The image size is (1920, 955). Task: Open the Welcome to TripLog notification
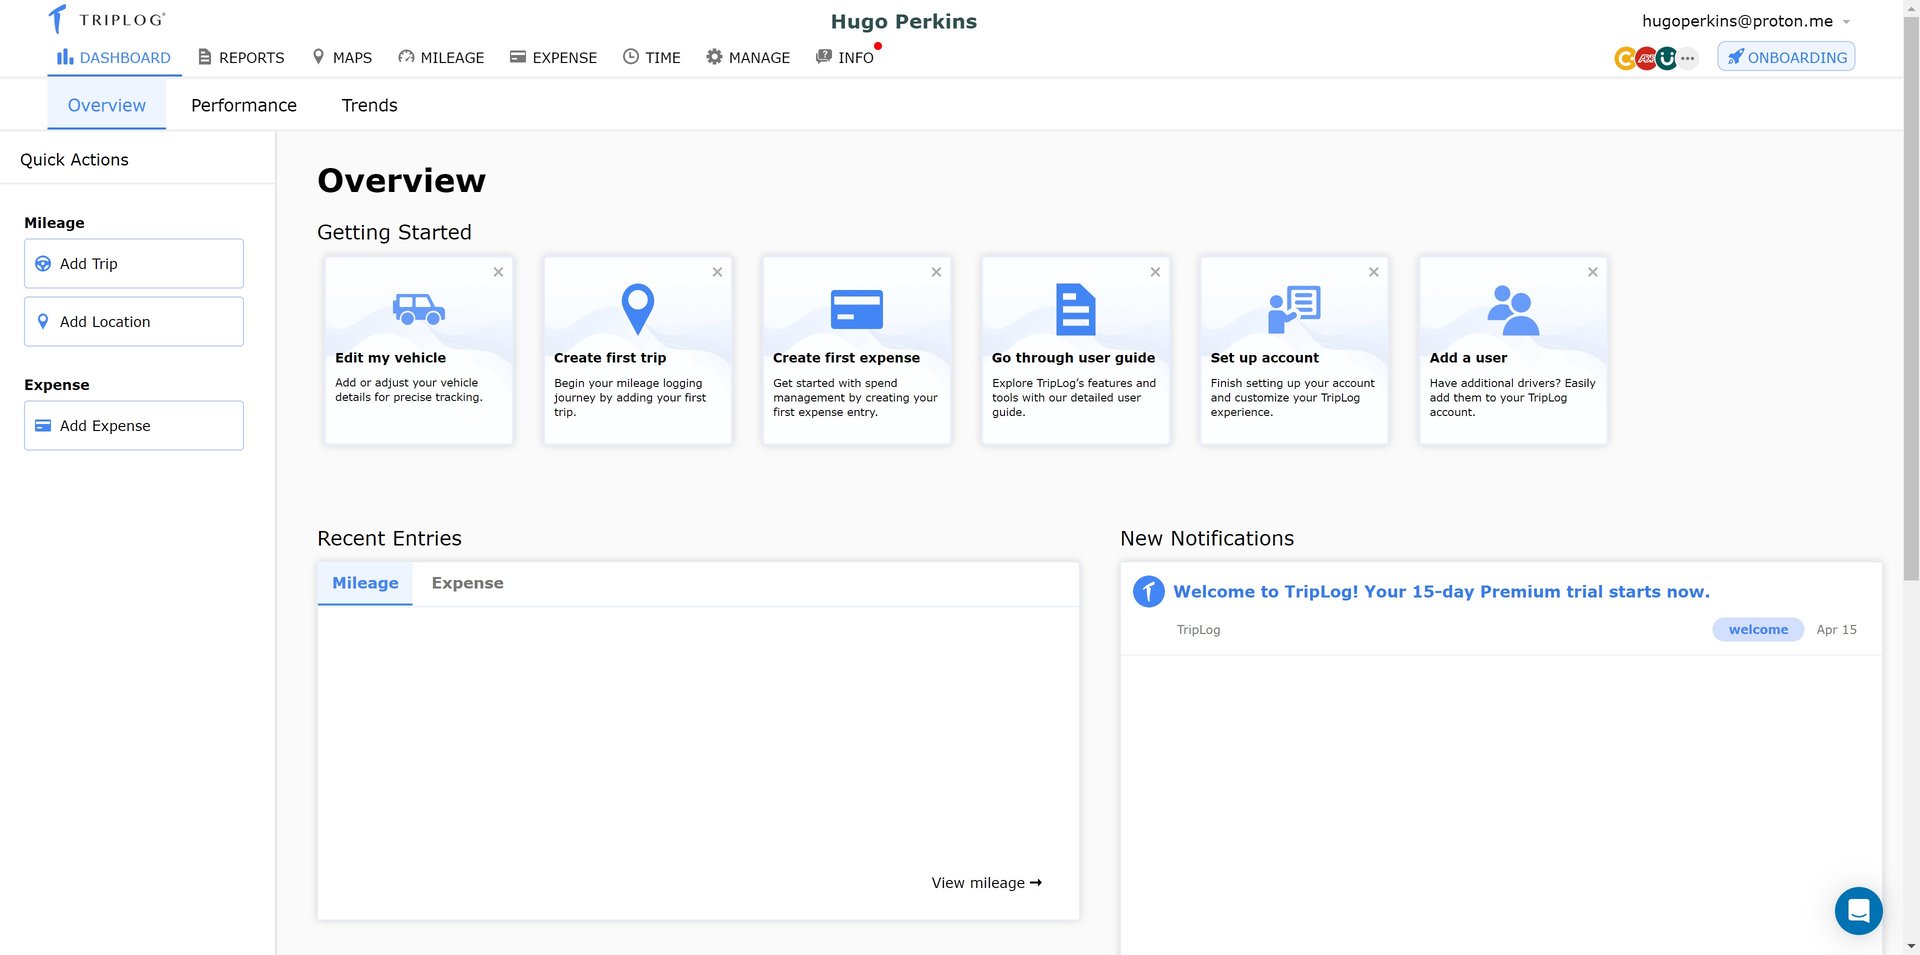pos(1441,592)
